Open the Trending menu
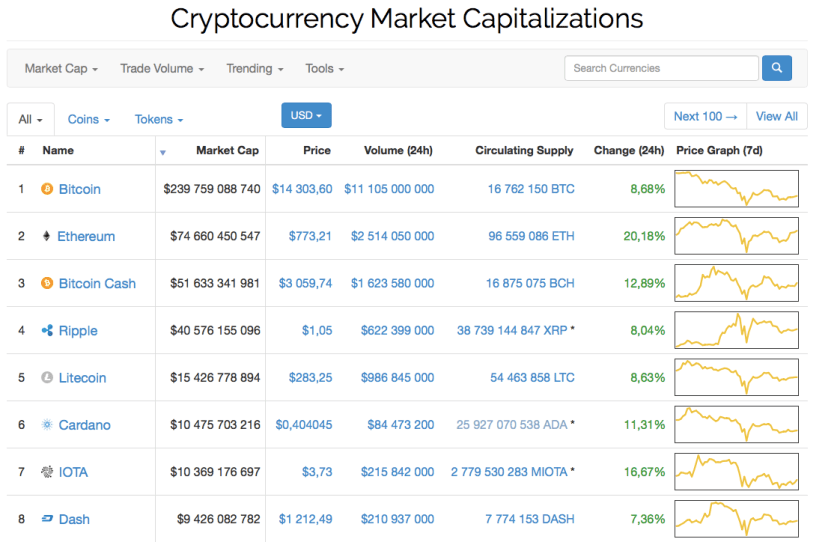The image size is (840, 542). click(x=254, y=68)
